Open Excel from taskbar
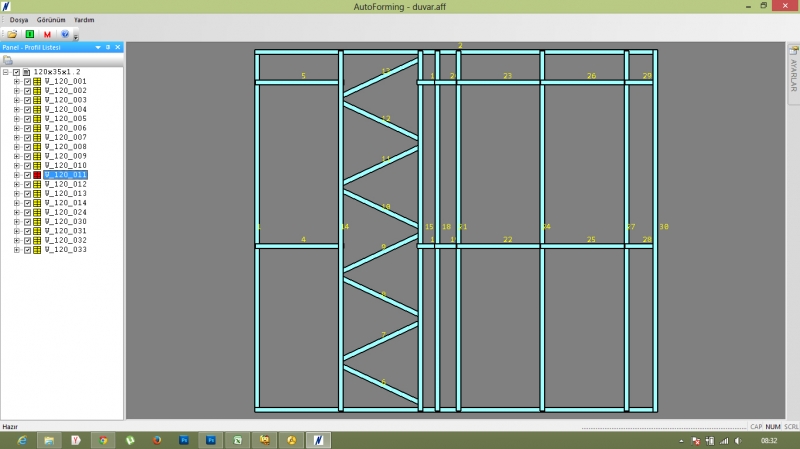The height and width of the screenshot is (449, 800). 238,440
